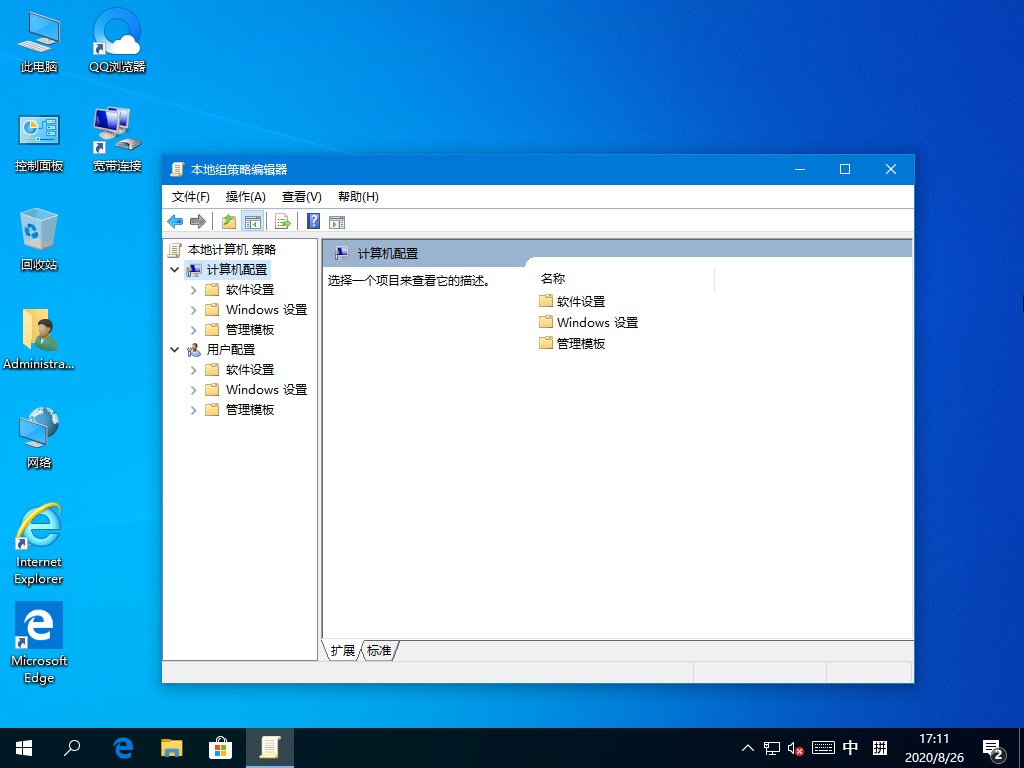The width and height of the screenshot is (1024, 768).
Task: Open 文件资源管理器 from the taskbar
Action: [x=172, y=747]
